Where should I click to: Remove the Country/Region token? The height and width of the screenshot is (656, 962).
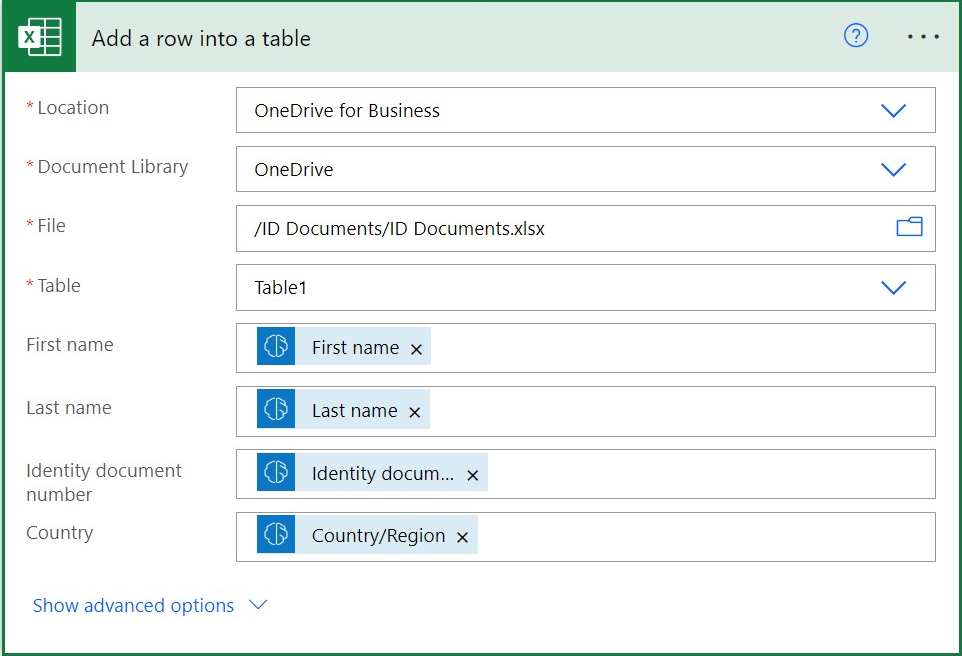pyautogui.click(x=462, y=536)
